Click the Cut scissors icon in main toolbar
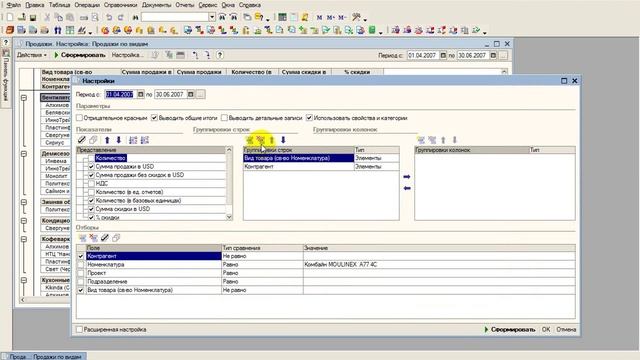Screen dimensions: 640x360 [47, 17]
